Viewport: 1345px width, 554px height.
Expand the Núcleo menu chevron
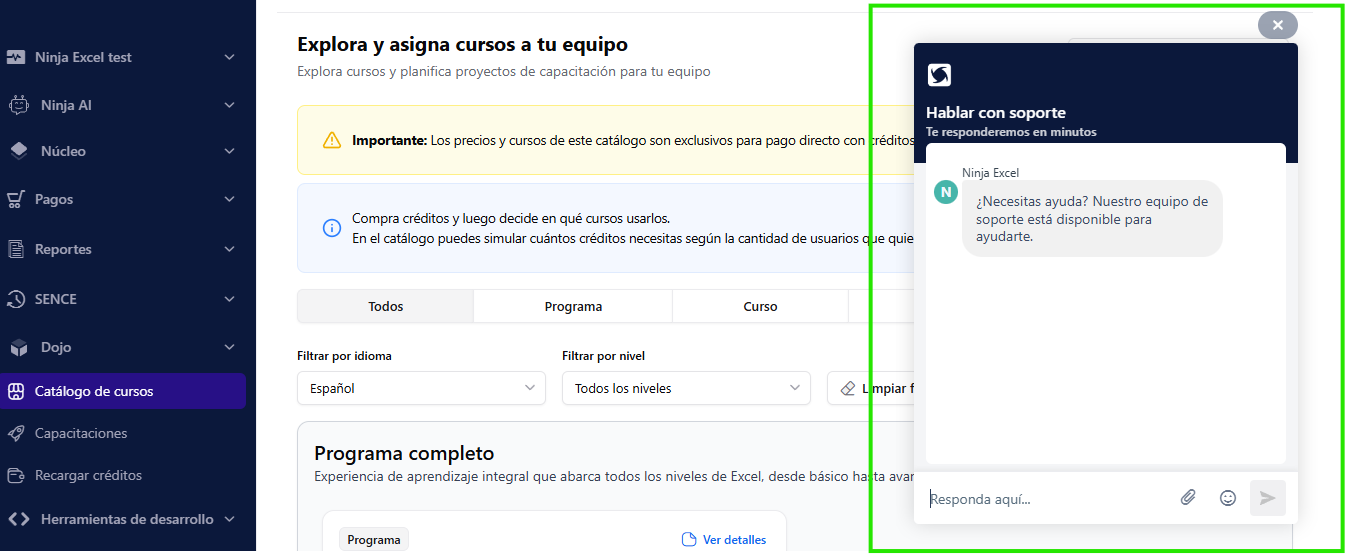(230, 151)
